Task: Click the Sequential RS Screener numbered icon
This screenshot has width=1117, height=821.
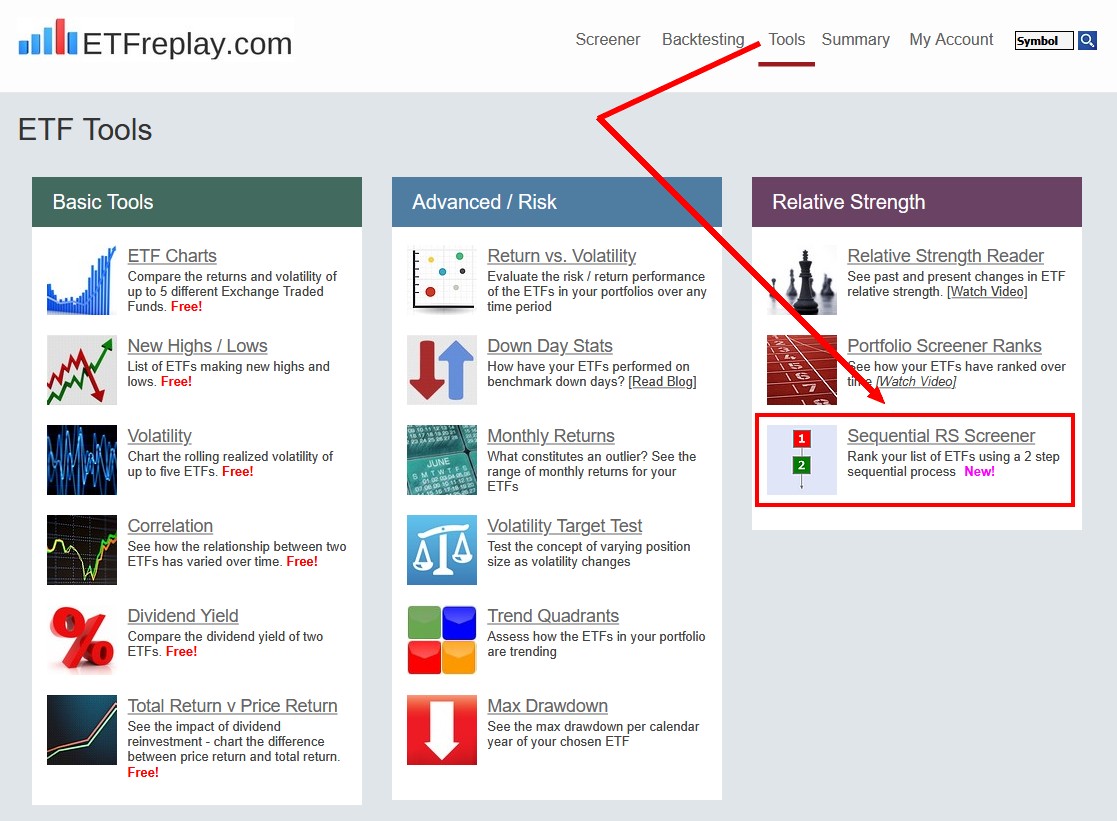Action: pyautogui.click(x=801, y=460)
